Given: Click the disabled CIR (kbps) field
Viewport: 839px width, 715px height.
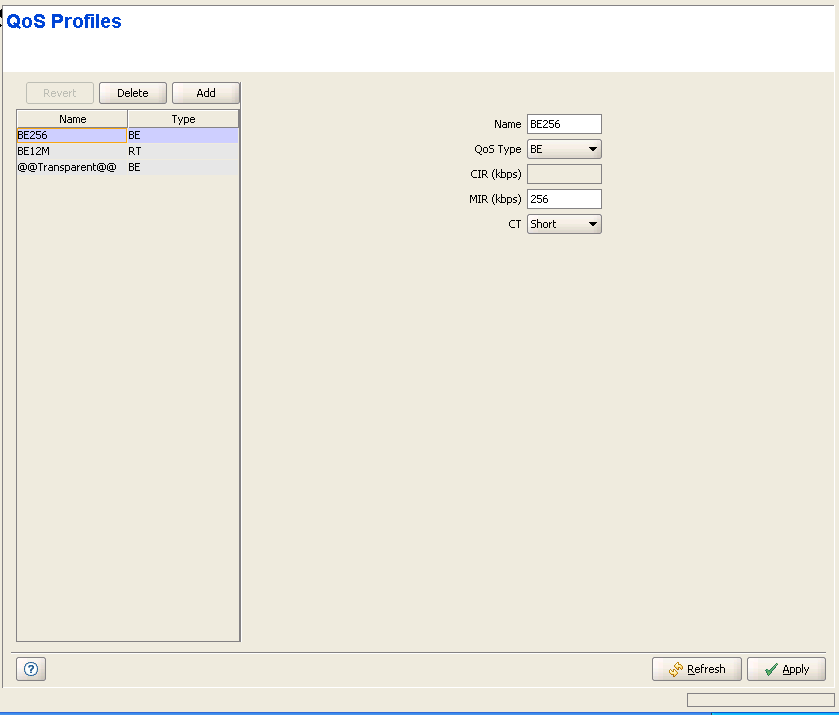Looking at the screenshot, I should (x=564, y=174).
